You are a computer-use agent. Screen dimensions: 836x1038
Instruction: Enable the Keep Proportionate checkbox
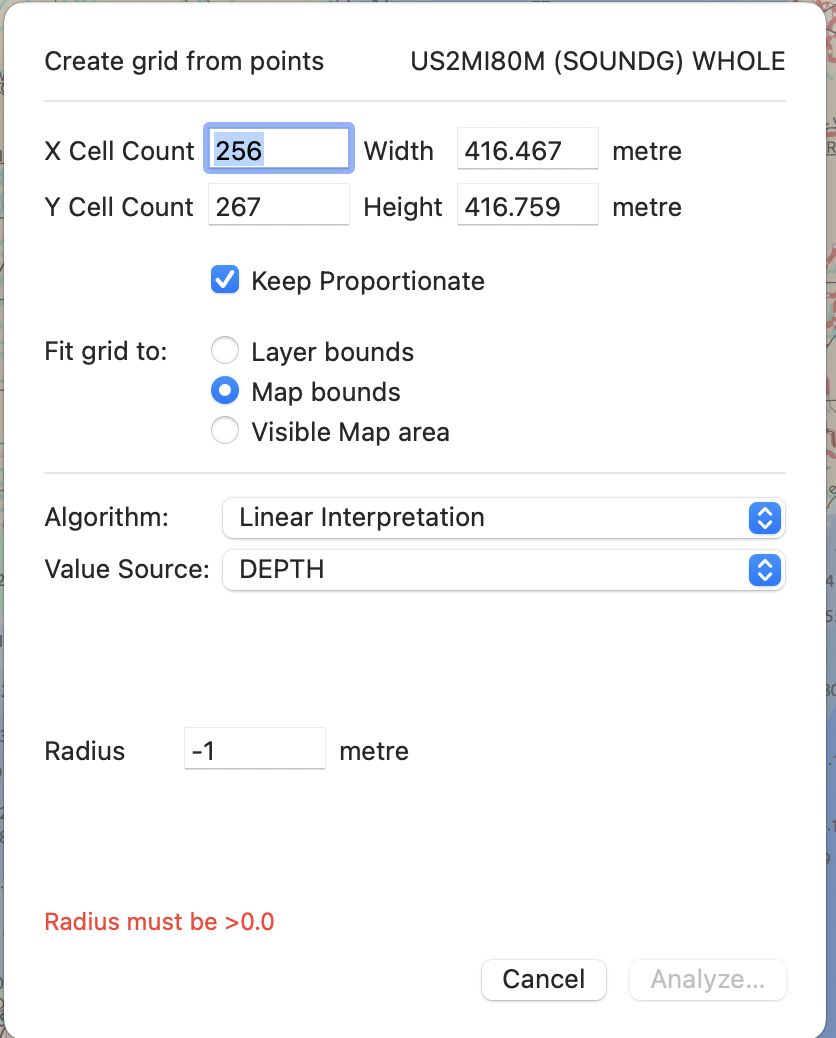[x=224, y=280]
